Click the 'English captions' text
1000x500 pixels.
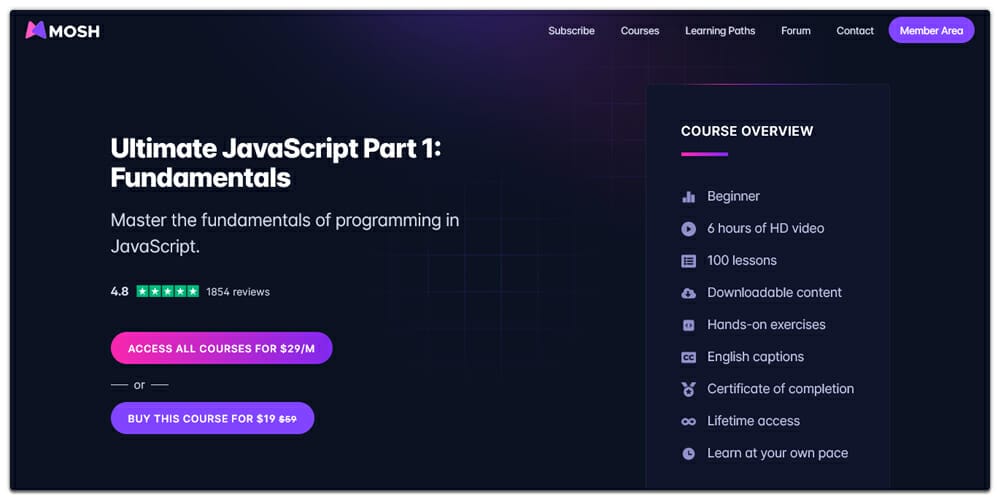[755, 357]
